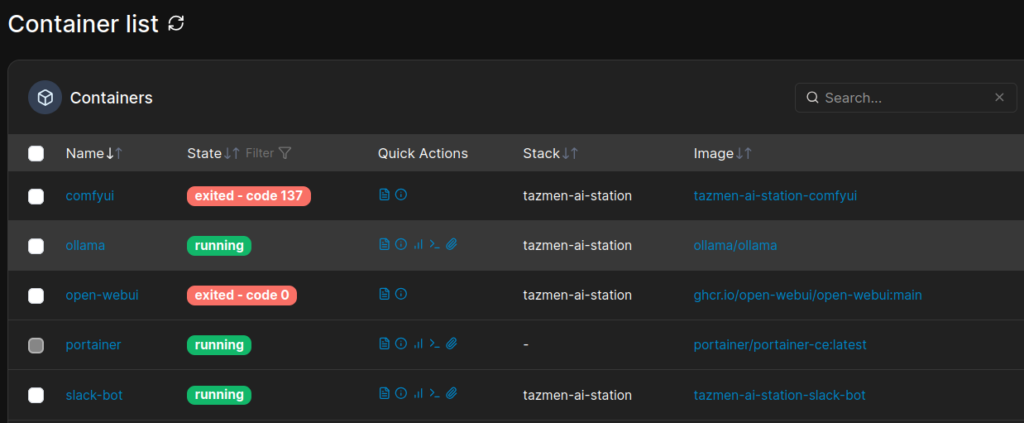Check the slack-bot row checkbox
This screenshot has height=423, width=1024.
click(x=36, y=395)
